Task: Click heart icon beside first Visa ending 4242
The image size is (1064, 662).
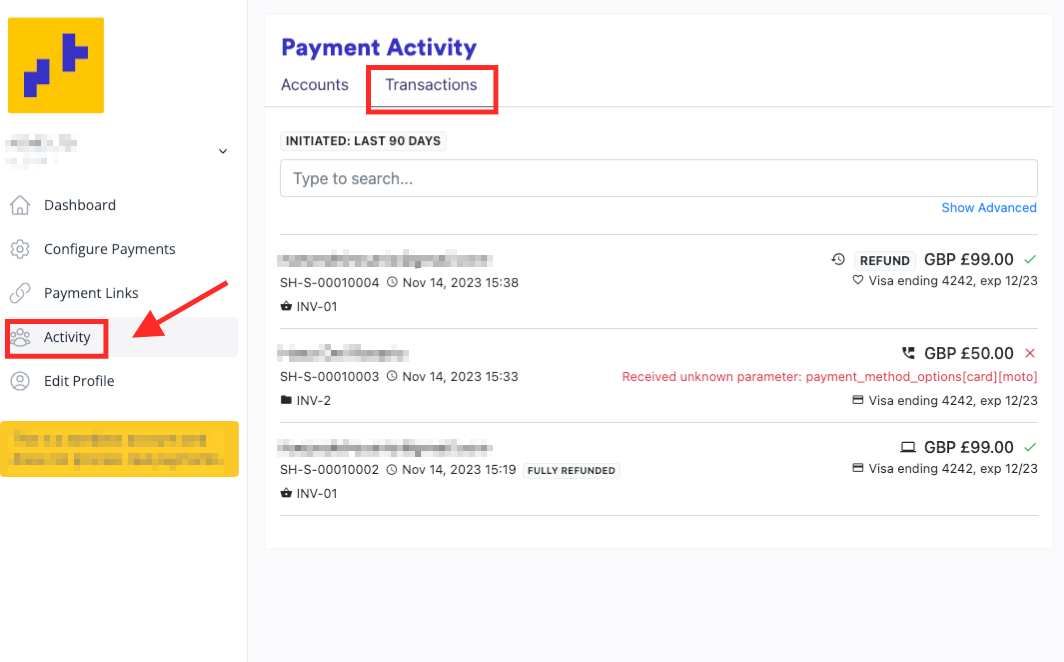Action: pyautogui.click(x=858, y=280)
